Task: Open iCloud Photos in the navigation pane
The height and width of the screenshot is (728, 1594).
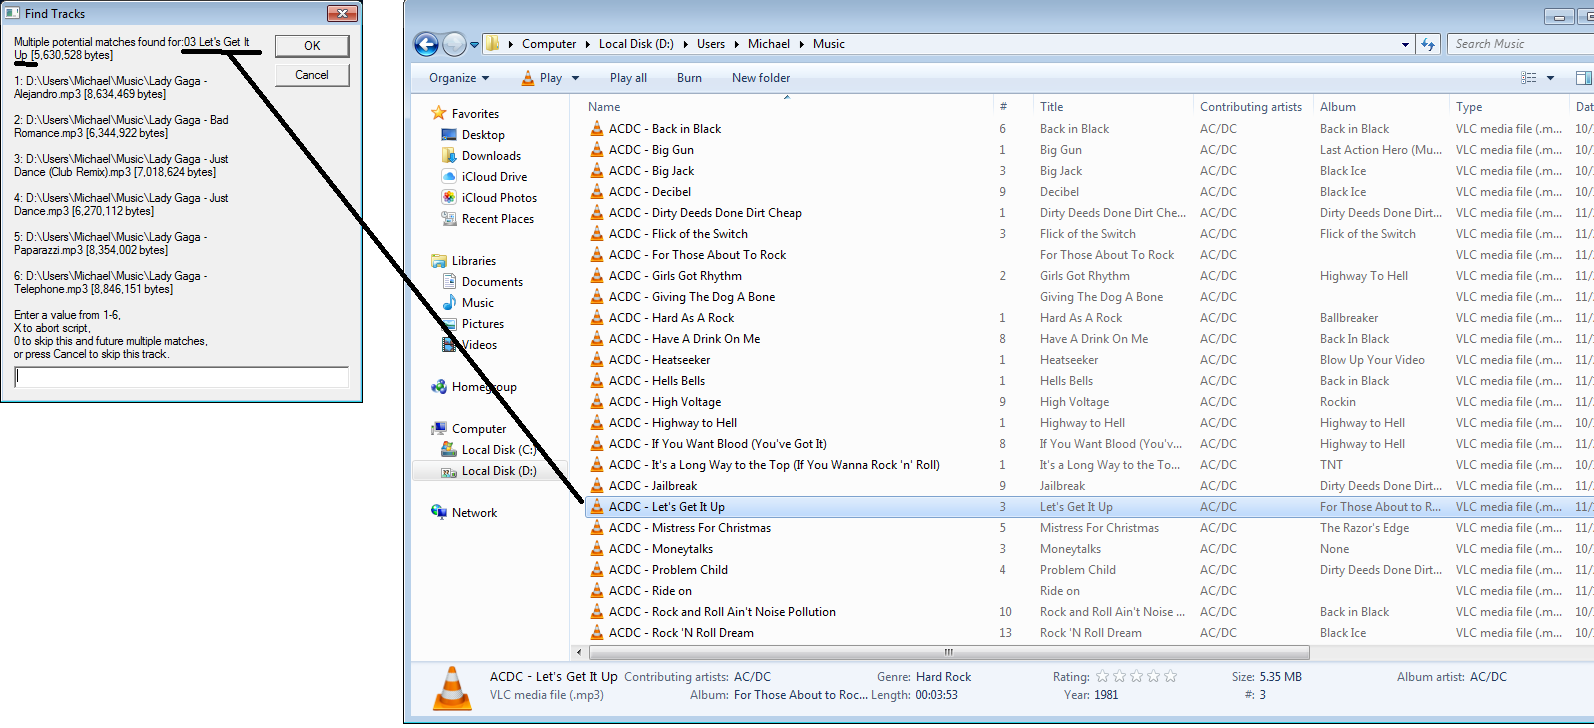Action: coord(499,198)
